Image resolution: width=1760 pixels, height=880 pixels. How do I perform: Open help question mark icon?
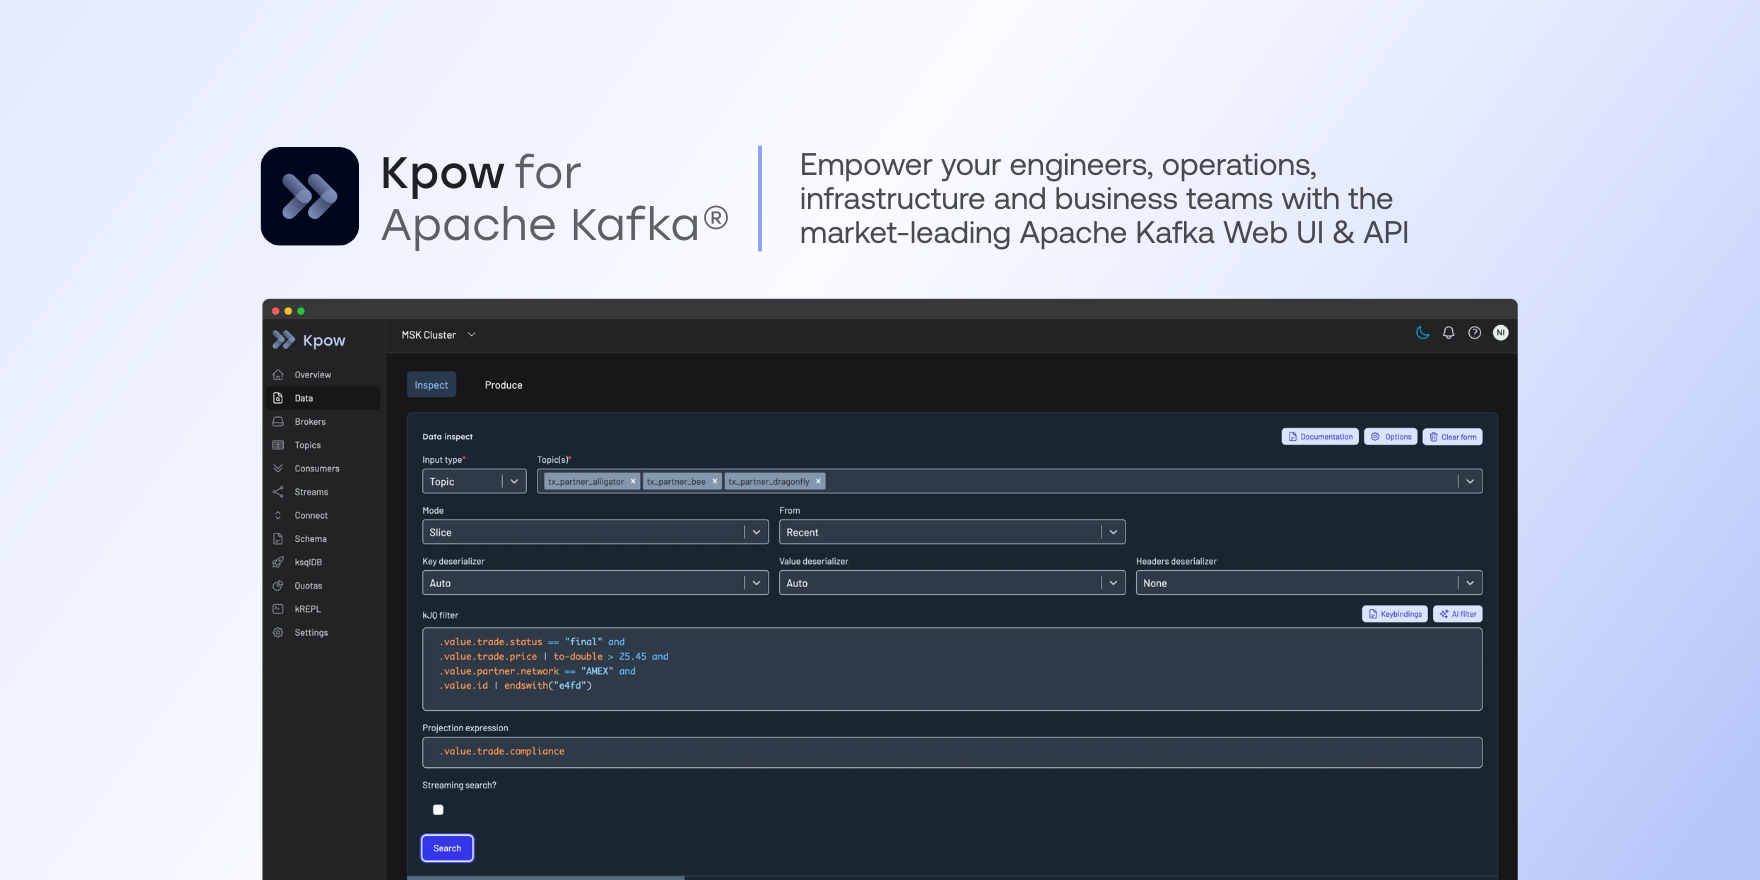tap(1474, 333)
